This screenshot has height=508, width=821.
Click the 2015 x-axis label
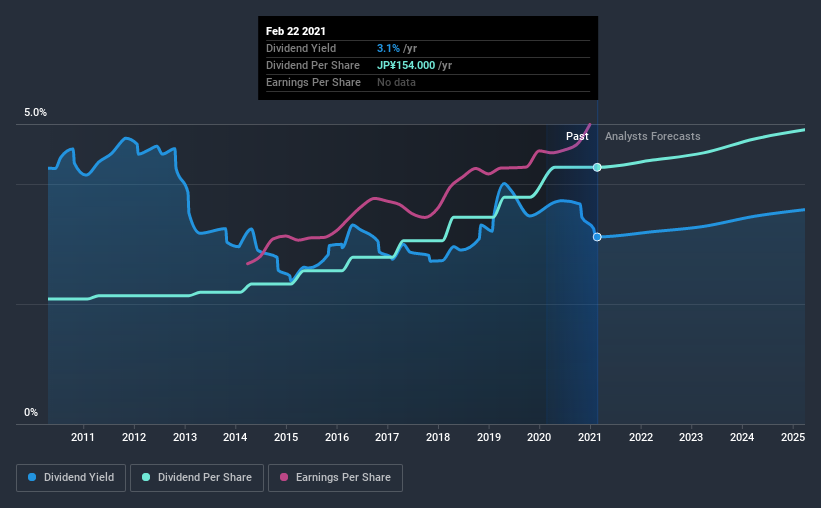[x=286, y=437]
